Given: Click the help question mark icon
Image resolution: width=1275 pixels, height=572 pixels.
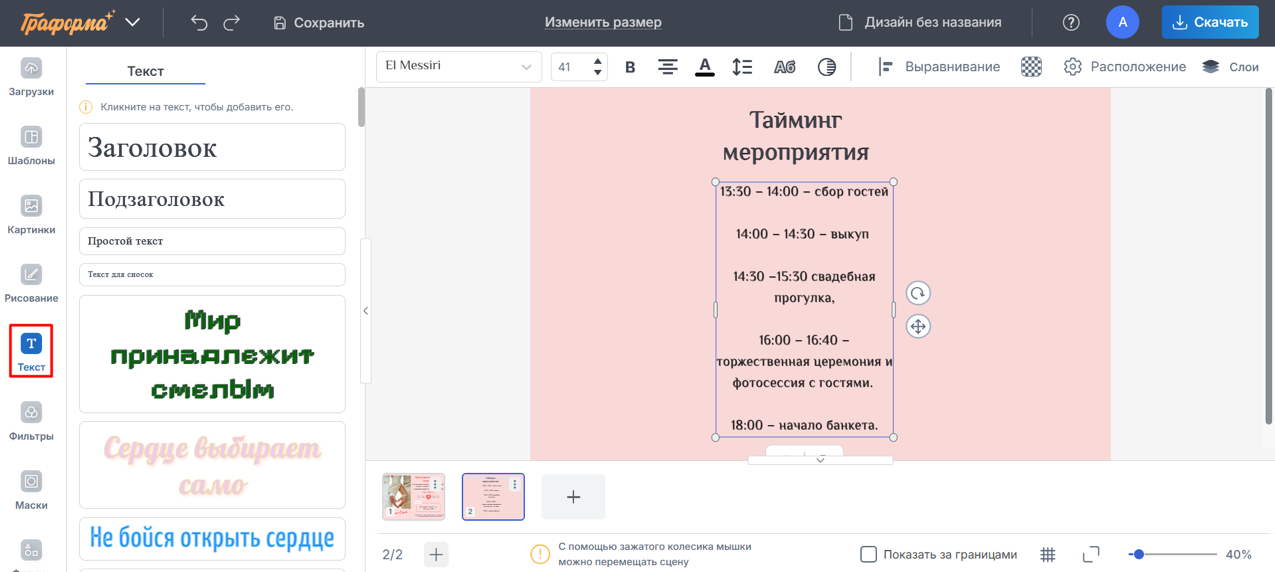Looking at the screenshot, I should click(1071, 22).
